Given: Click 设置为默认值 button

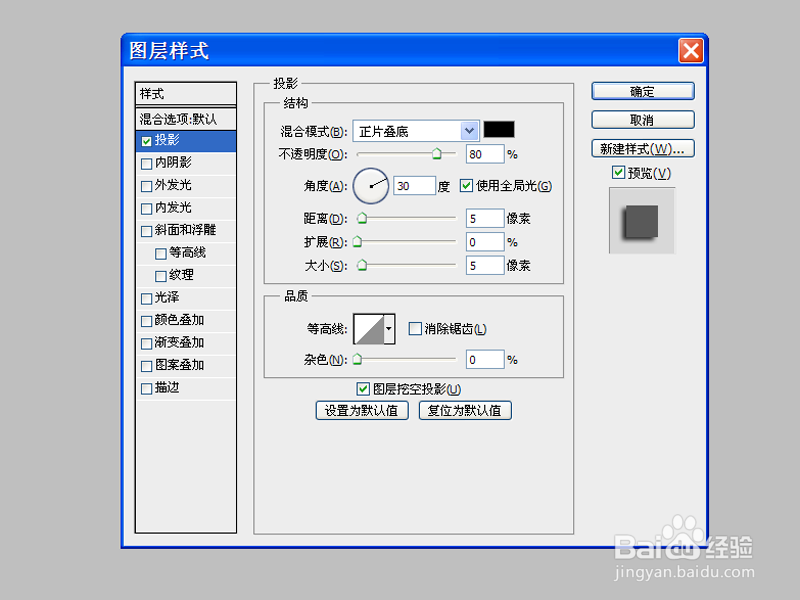Looking at the screenshot, I should [x=362, y=410].
